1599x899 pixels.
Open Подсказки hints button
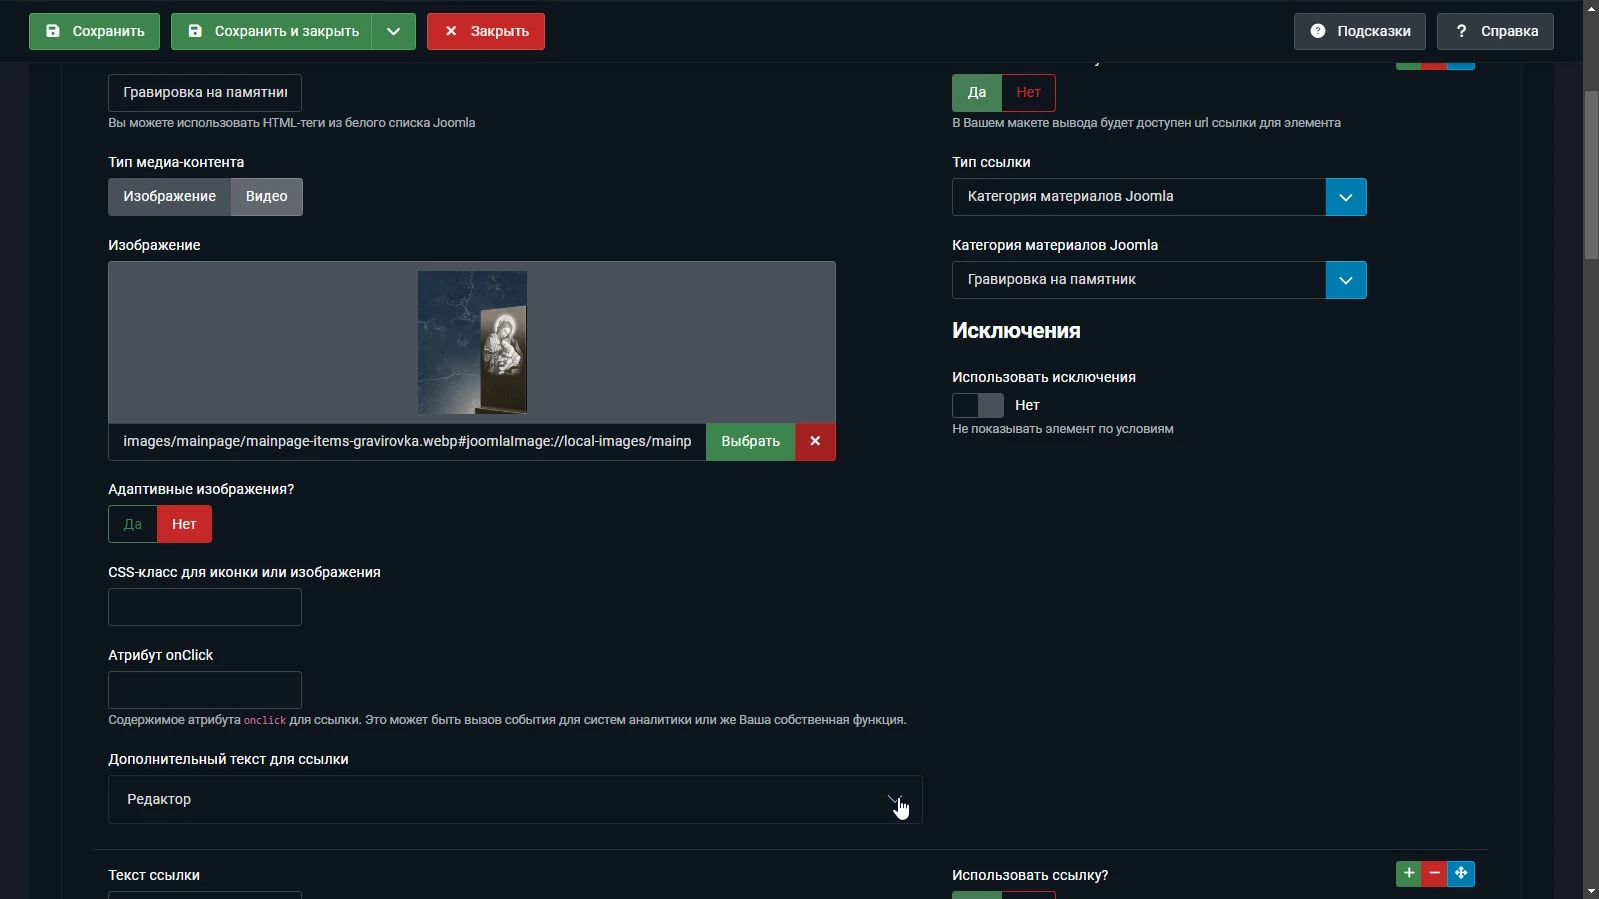(1360, 31)
